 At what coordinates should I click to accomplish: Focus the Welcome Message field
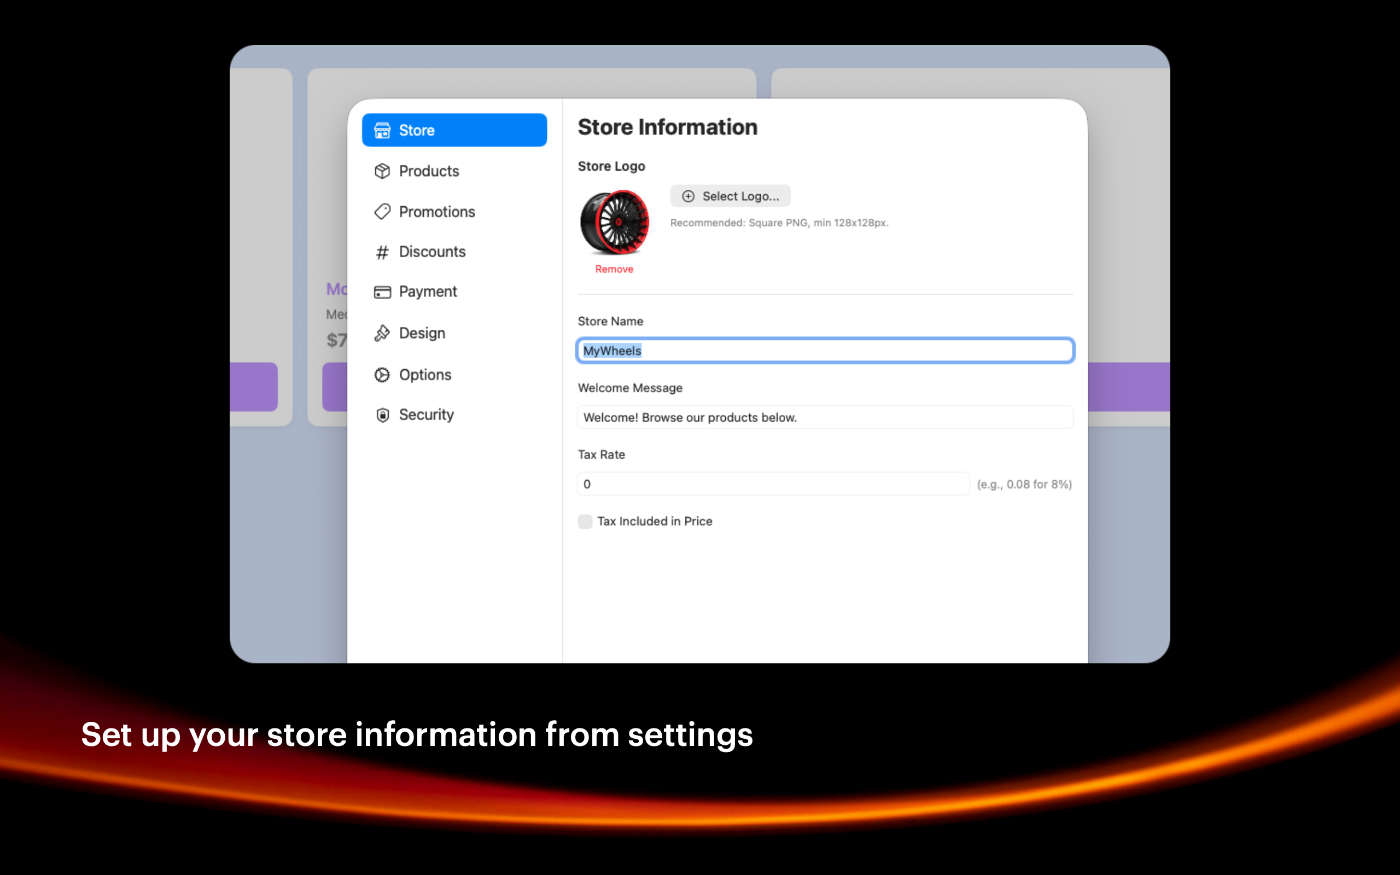tap(825, 418)
